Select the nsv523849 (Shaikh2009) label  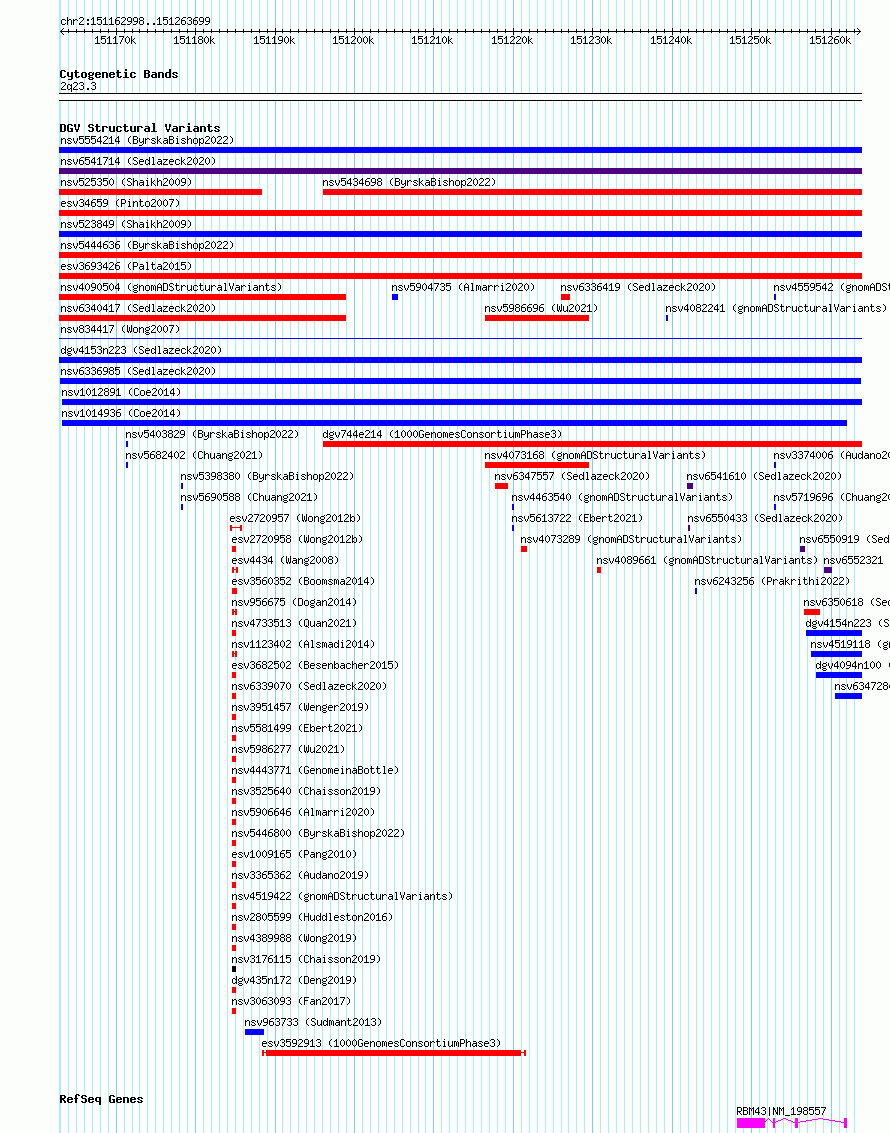[x=126, y=224]
